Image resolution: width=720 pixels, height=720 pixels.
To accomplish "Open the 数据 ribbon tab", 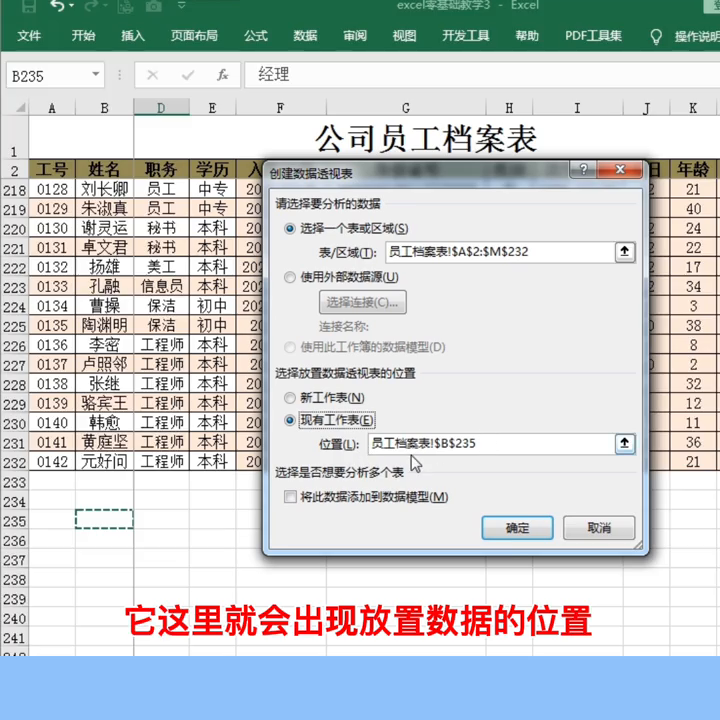I will click(305, 36).
